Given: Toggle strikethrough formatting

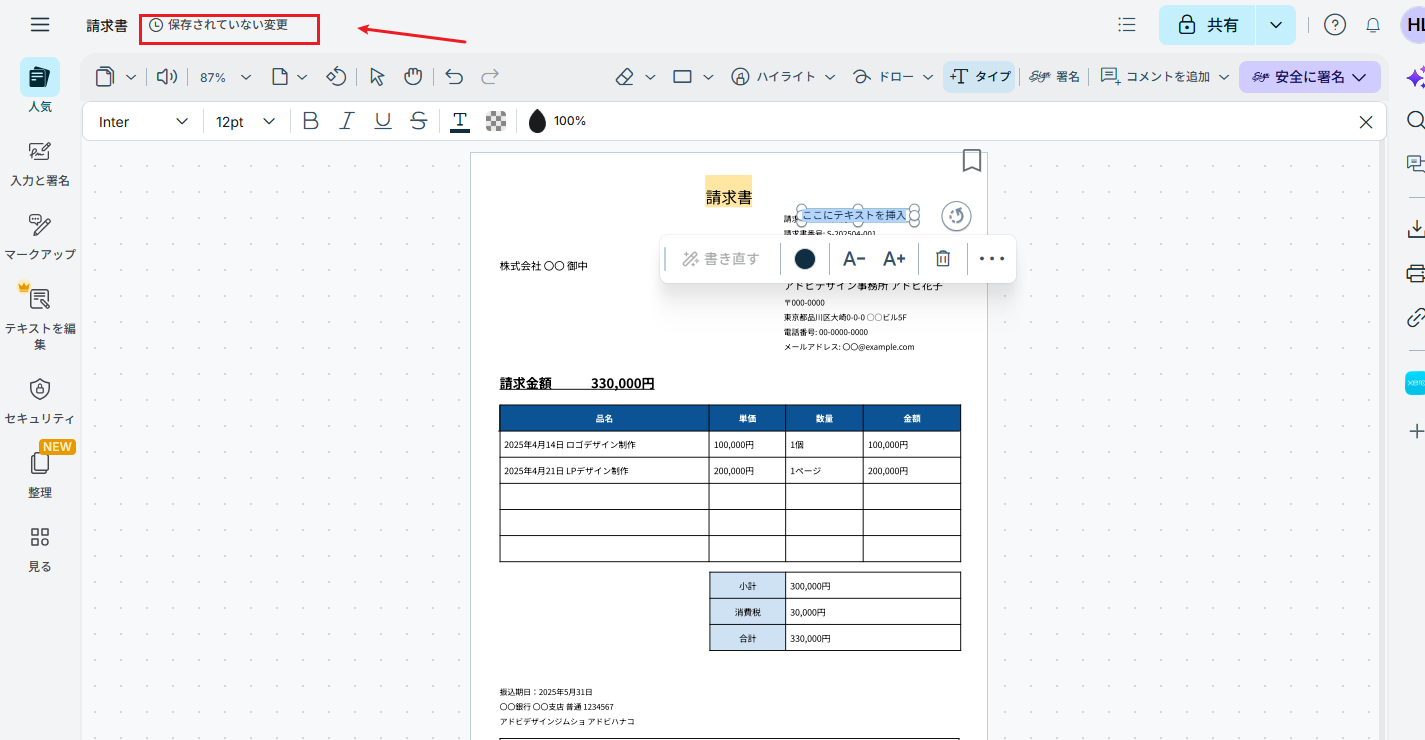Looking at the screenshot, I should pos(419,121).
